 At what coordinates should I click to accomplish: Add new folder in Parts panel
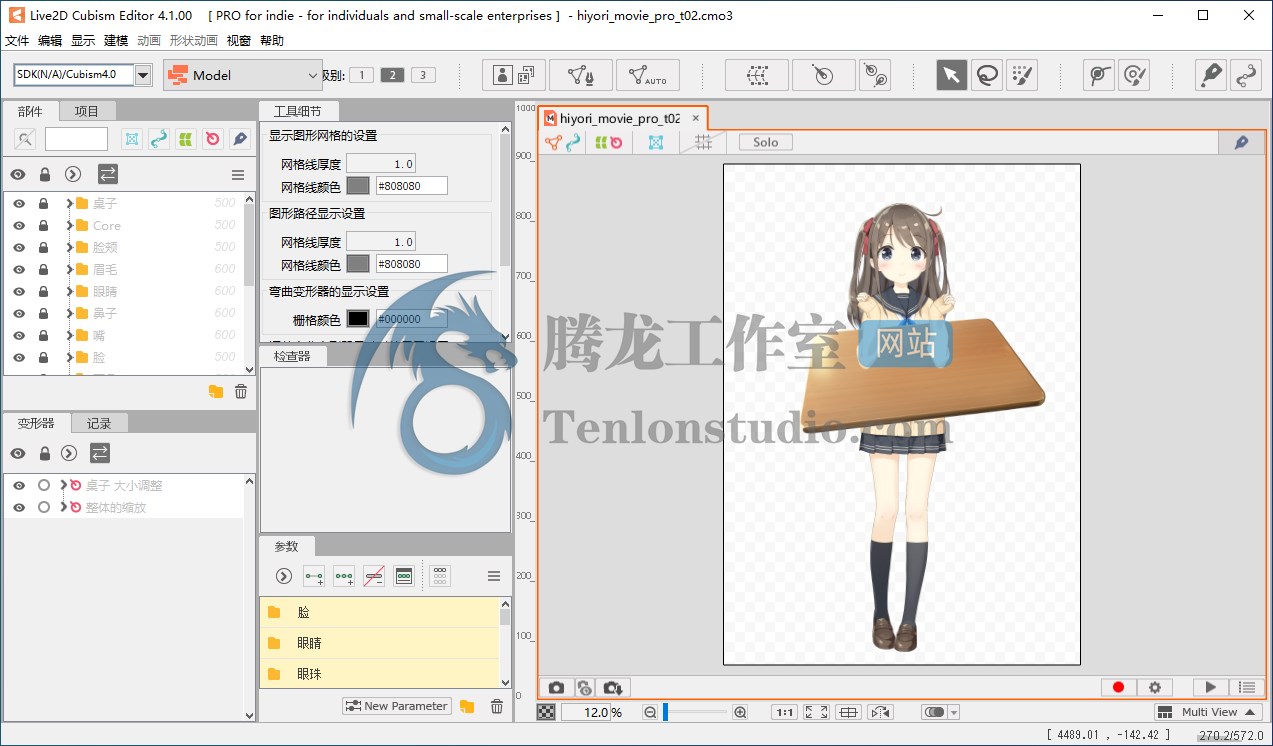point(216,391)
